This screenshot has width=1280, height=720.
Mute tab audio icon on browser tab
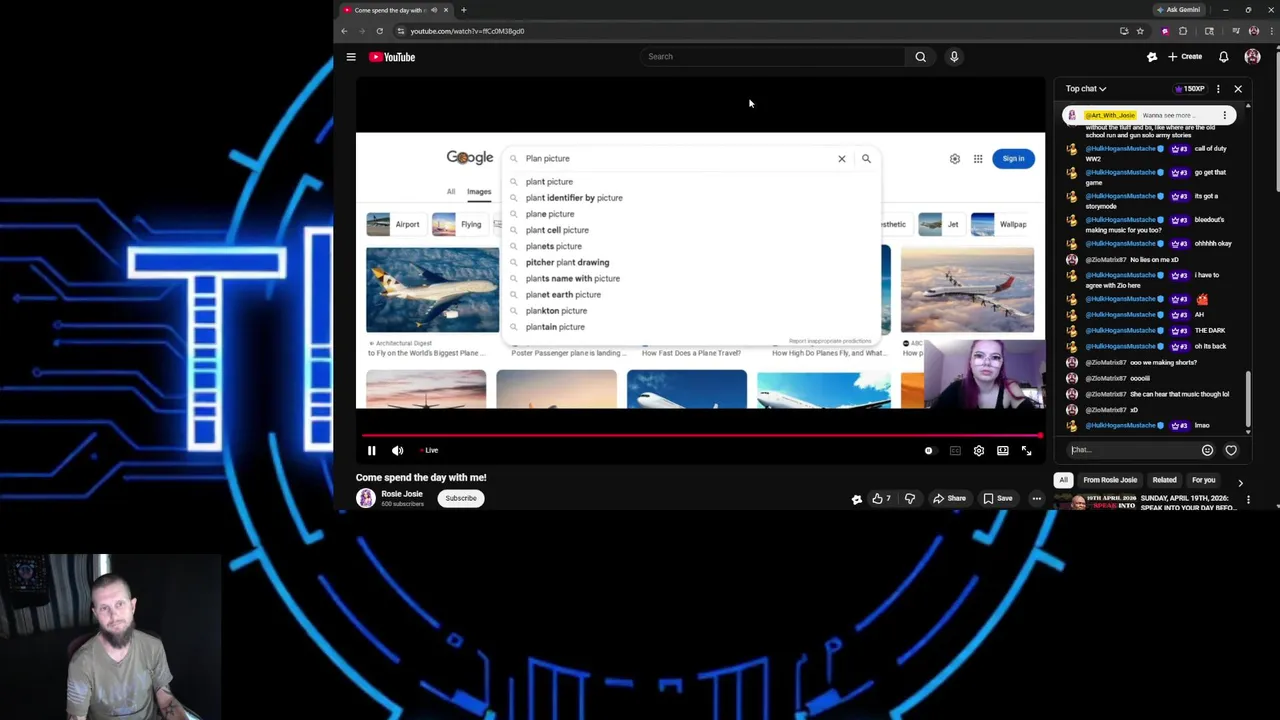click(x=433, y=10)
